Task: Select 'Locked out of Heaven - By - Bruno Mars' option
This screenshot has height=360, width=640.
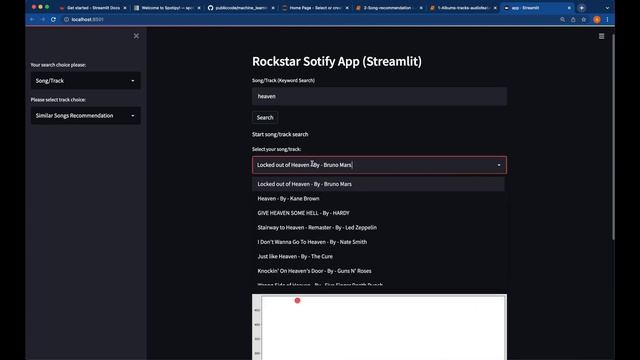Action: [x=378, y=184]
